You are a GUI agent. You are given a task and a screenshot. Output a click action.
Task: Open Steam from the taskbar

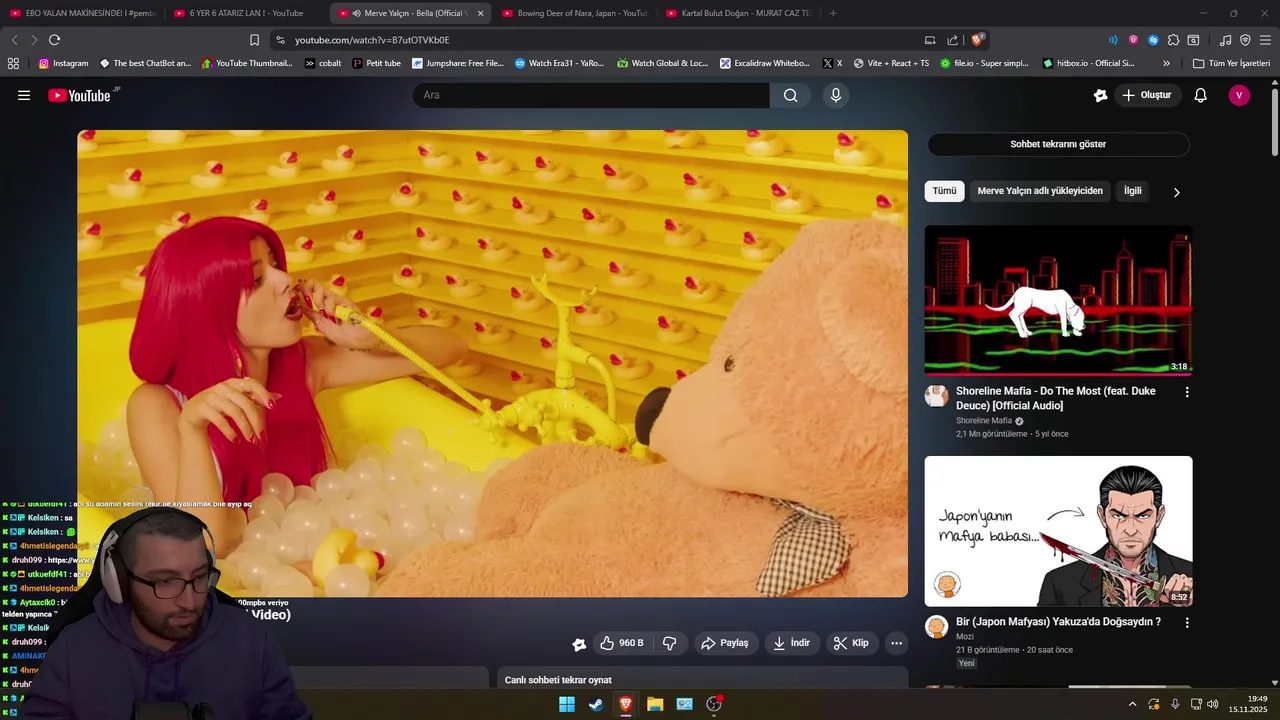click(596, 704)
